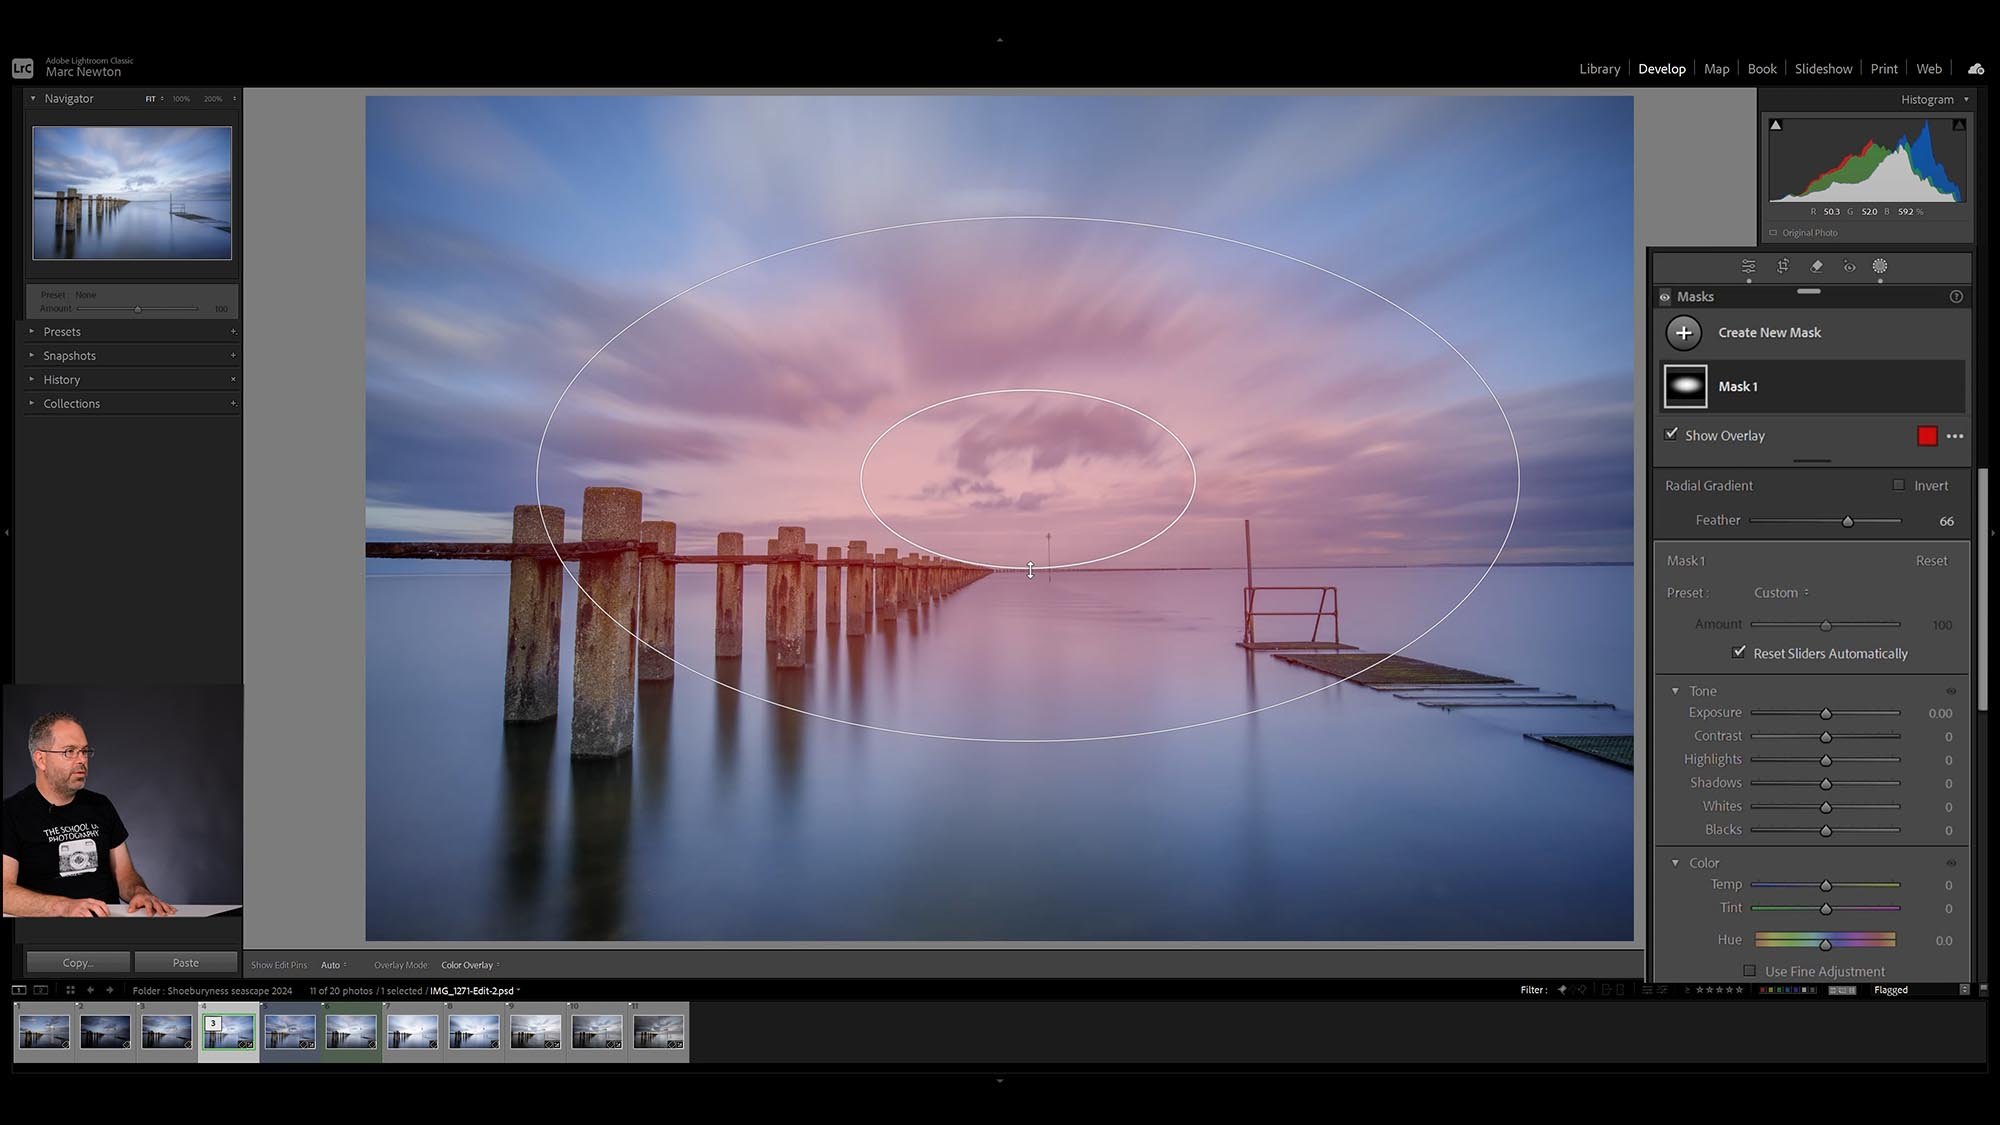
Task: Open the Overlay Mode Color Overlay dropdown
Action: [x=468, y=964]
